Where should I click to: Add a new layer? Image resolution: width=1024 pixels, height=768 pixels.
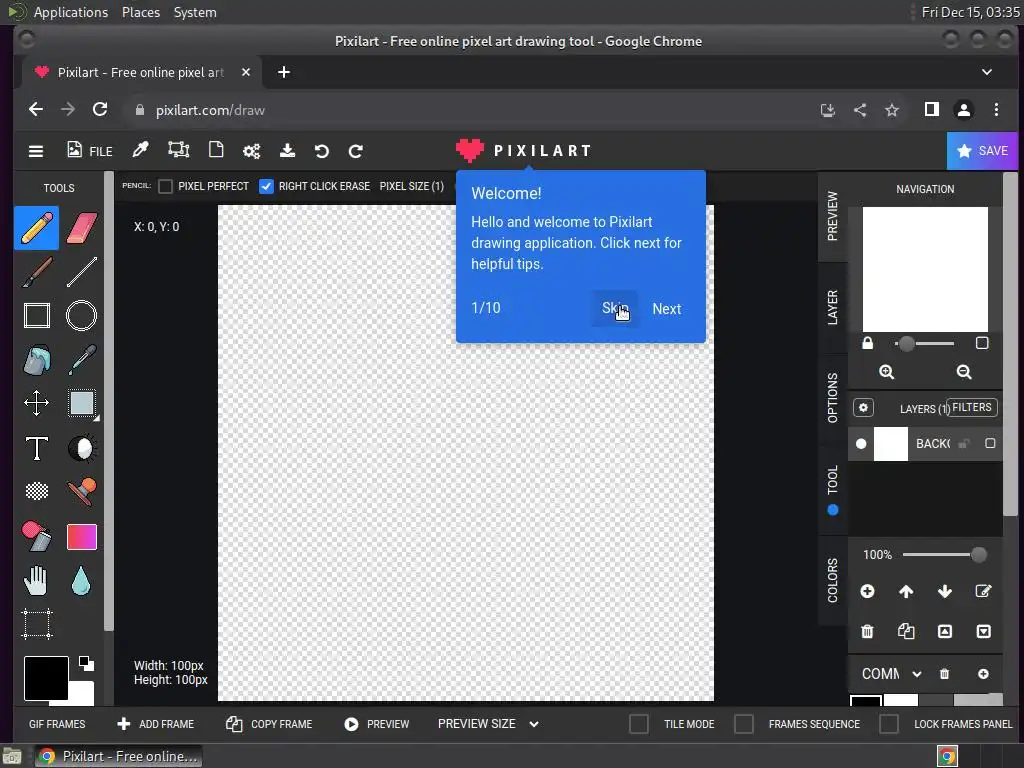pos(867,591)
